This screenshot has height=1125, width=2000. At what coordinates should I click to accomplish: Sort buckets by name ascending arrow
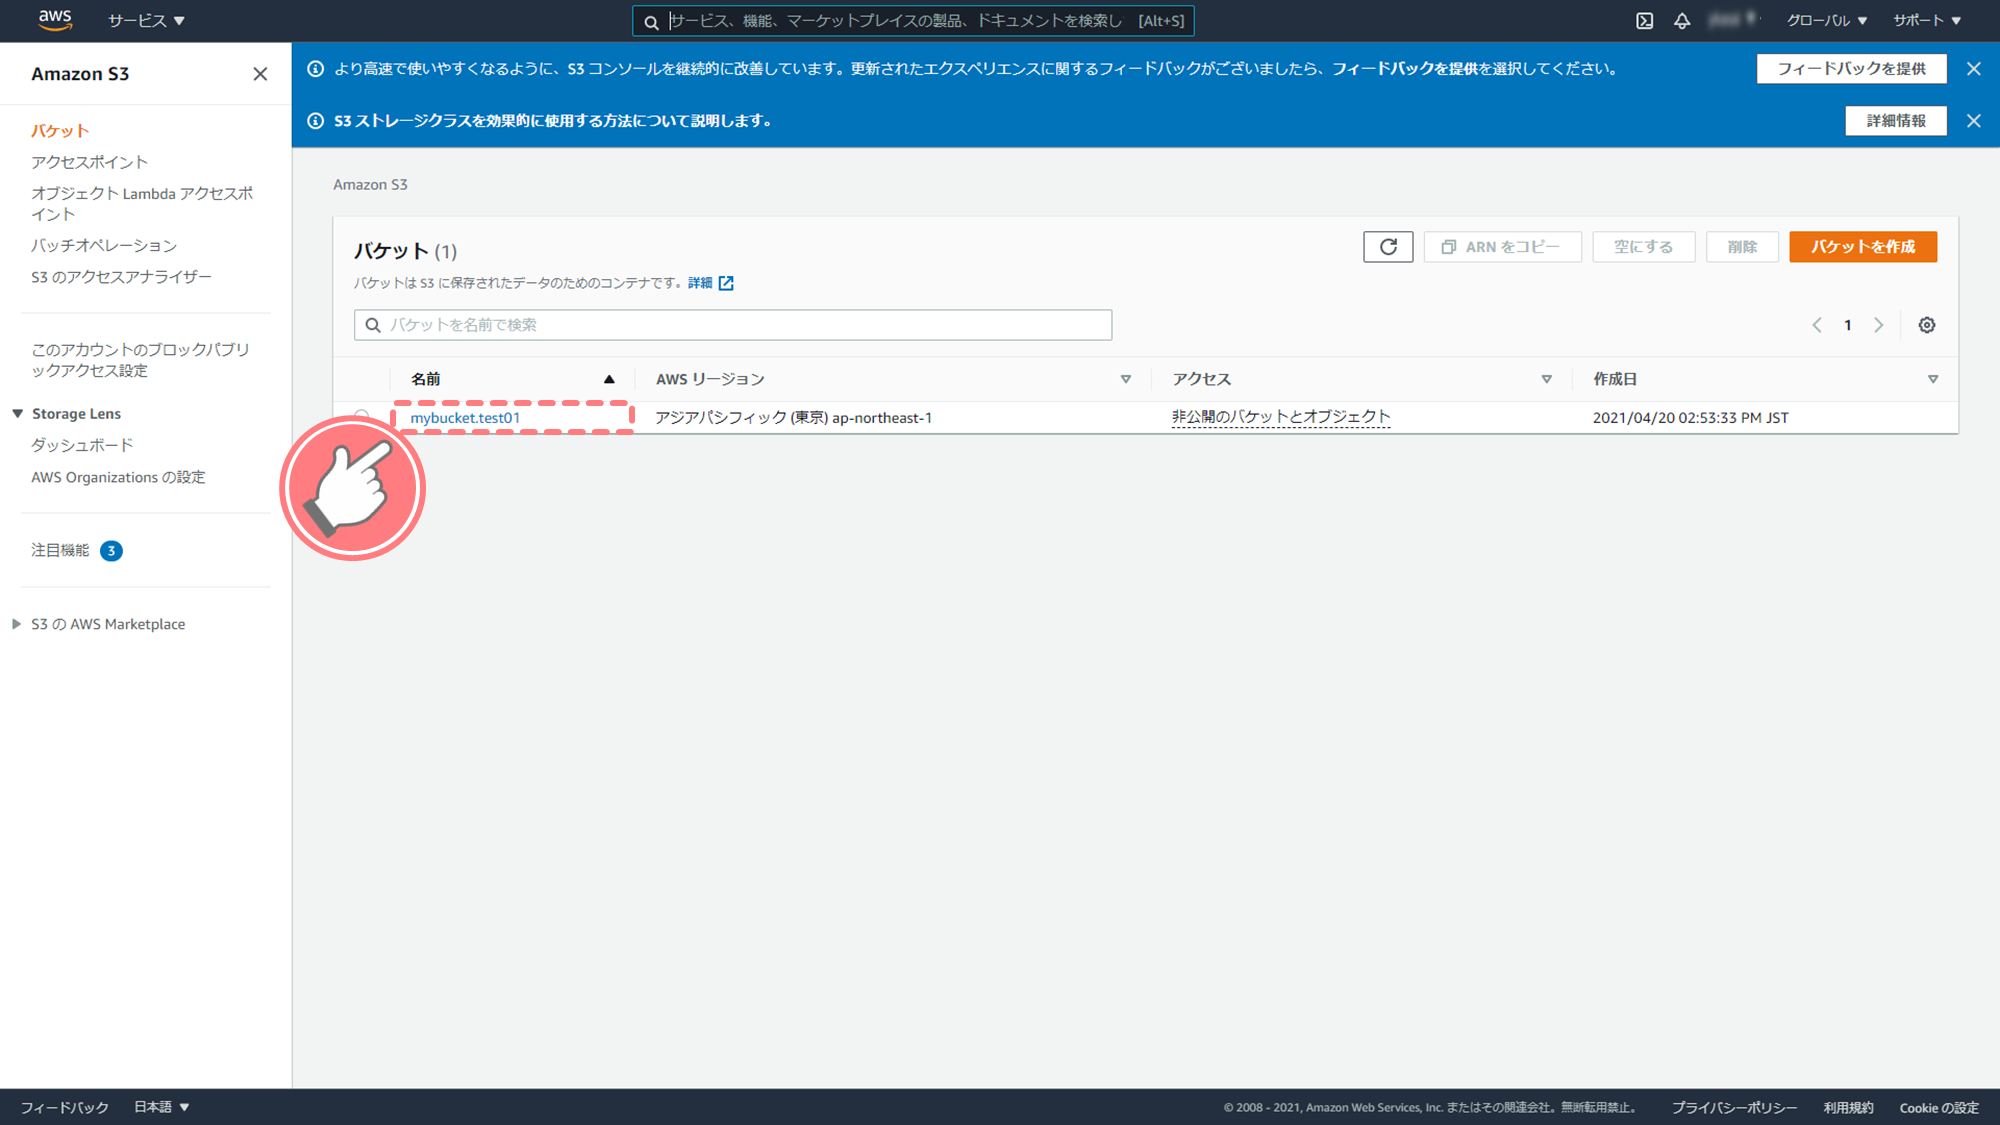pyautogui.click(x=609, y=379)
